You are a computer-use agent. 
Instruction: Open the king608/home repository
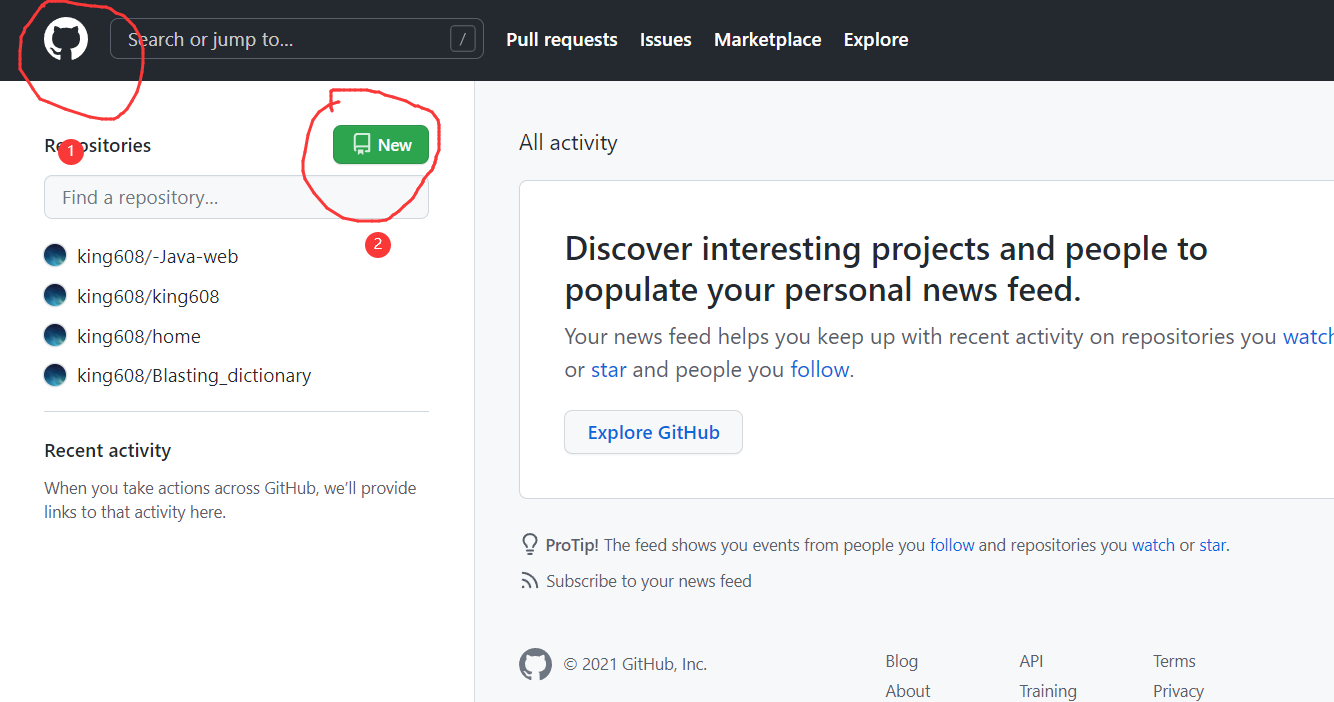pyautogui.click(x=139, y=336)
